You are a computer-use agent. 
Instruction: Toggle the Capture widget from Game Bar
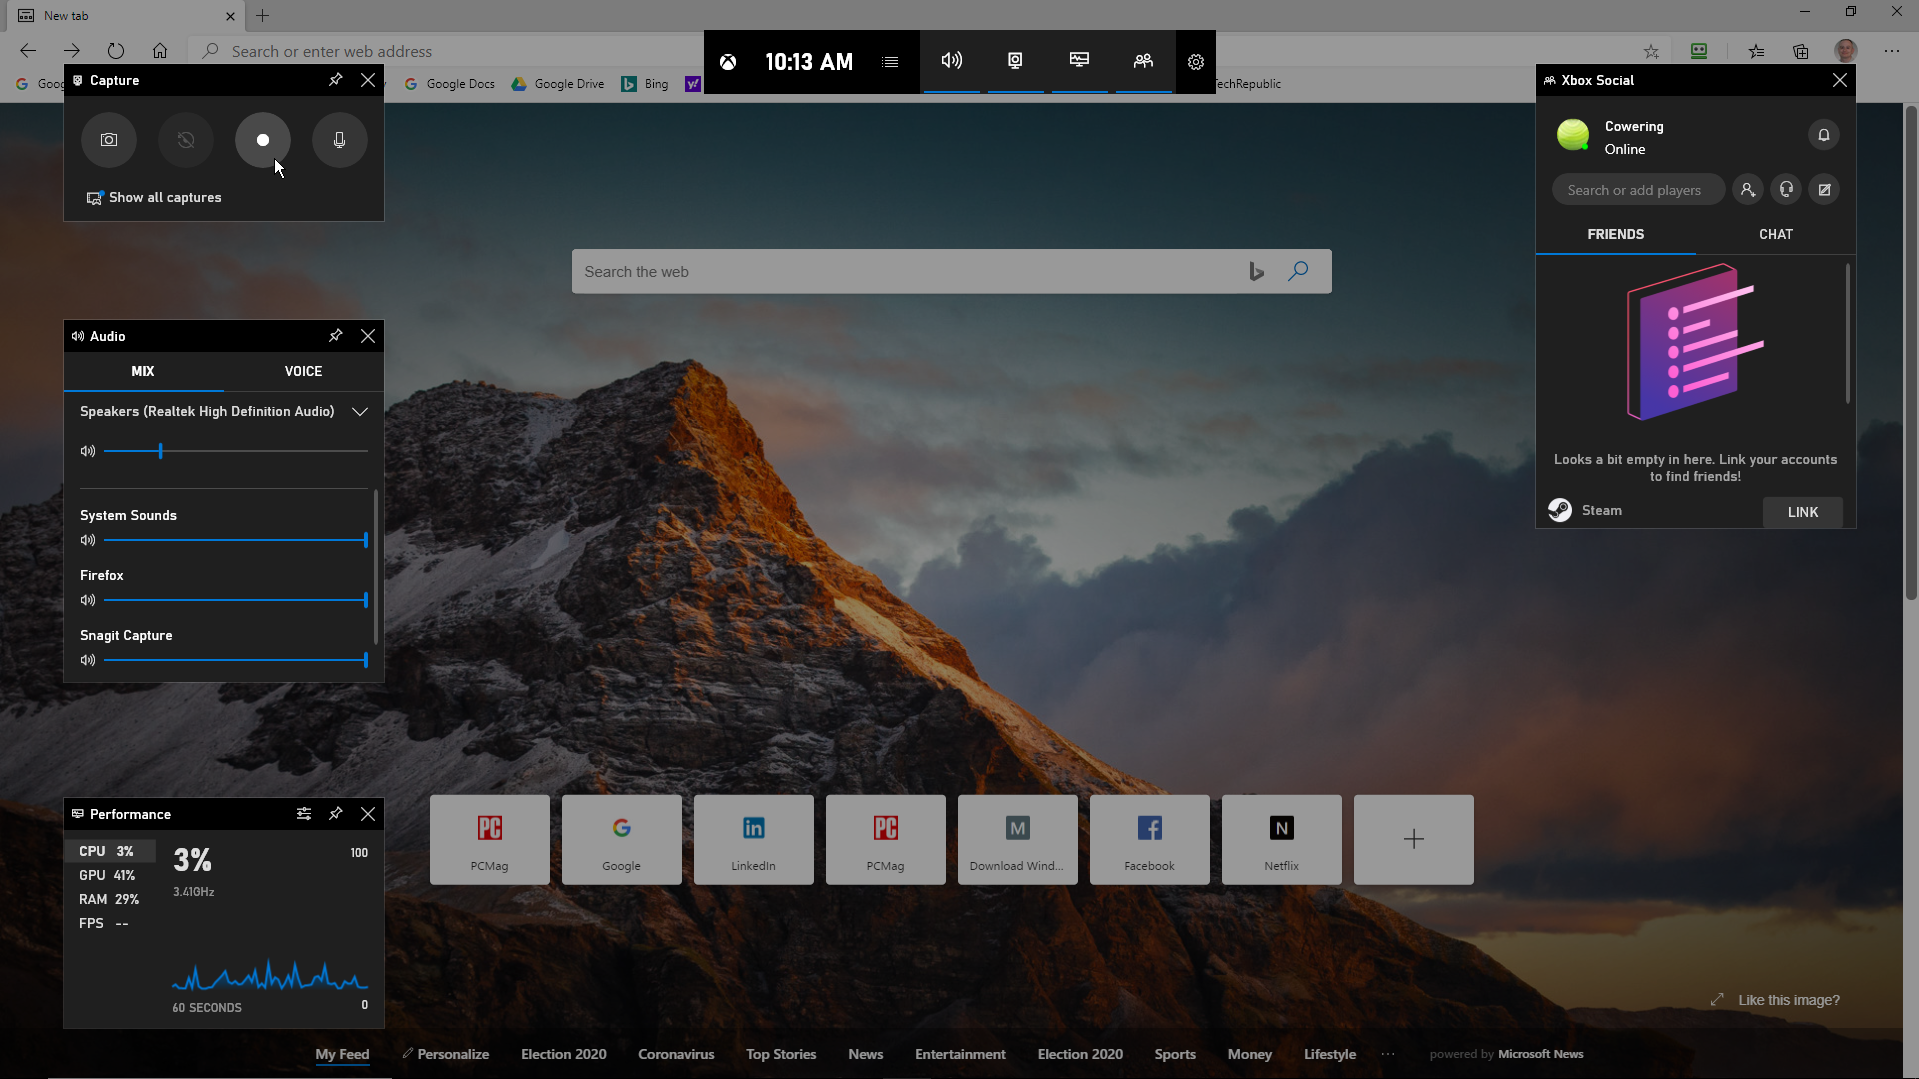pyautogui.click(x=1015, y=61)
